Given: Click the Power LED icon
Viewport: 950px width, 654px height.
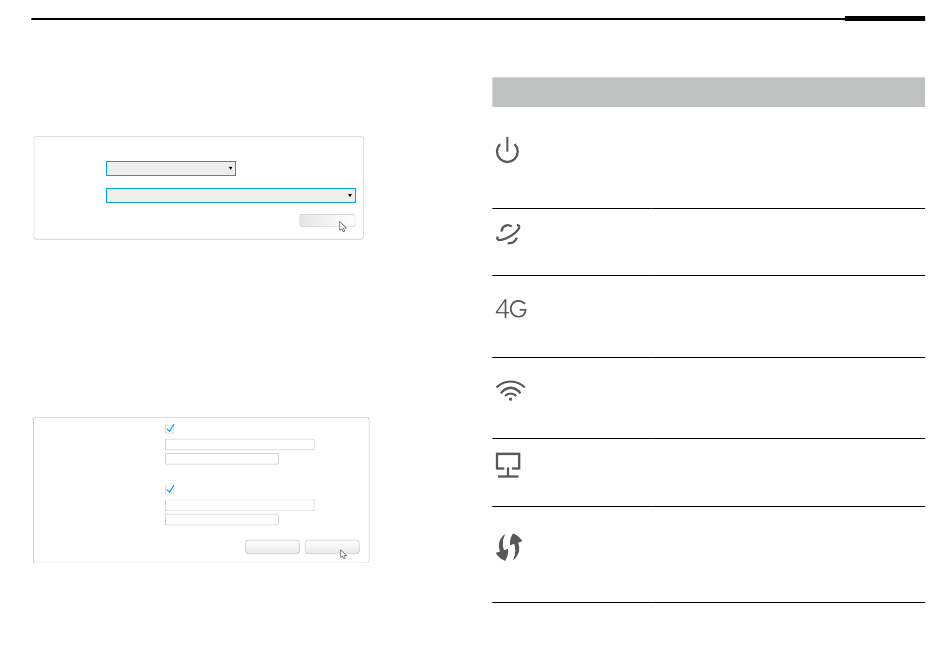Looking at the screenshot, I should pyautogui.click(x=508, y=151).
